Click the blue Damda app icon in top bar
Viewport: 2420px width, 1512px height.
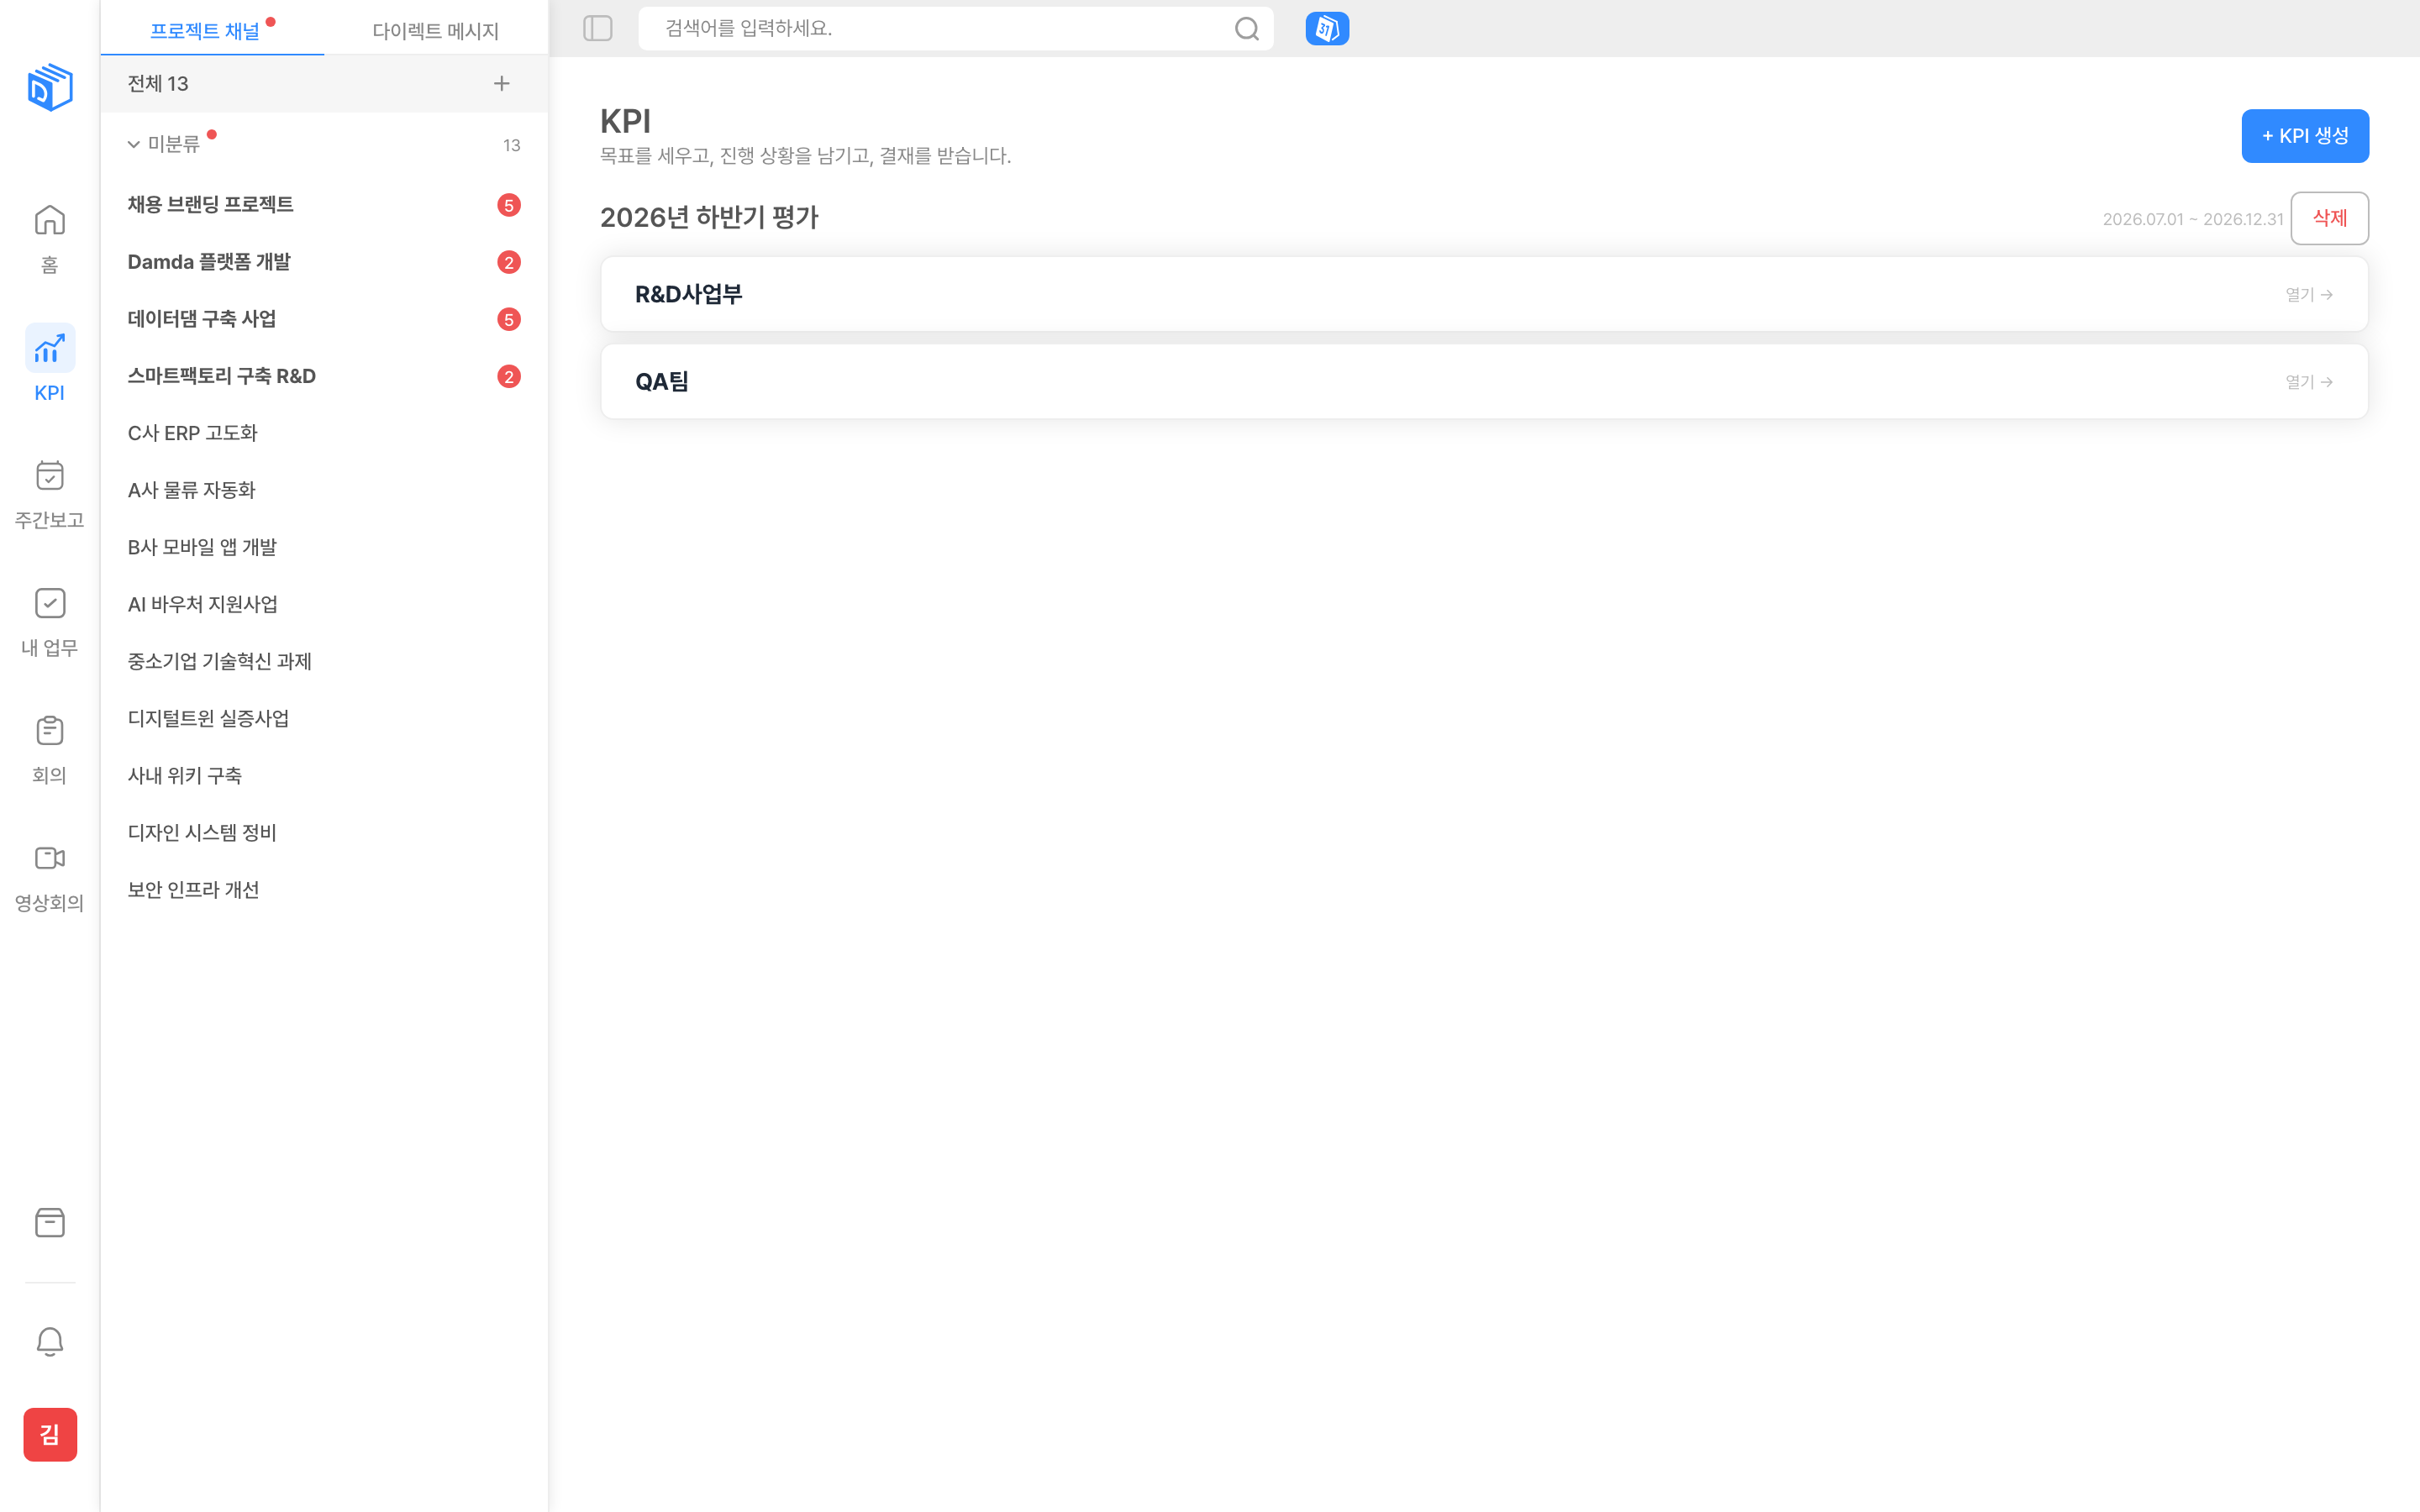tap(1327, 29)
